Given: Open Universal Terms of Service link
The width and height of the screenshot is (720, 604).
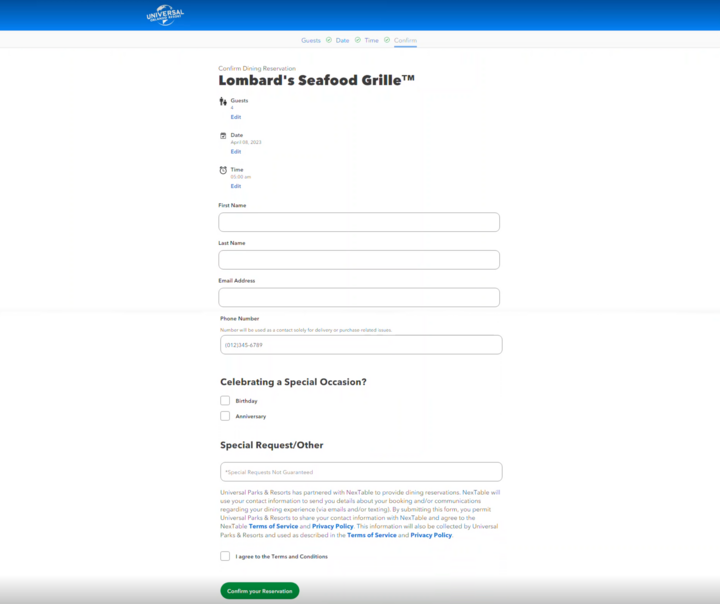Looking at the screenshot, I should pyautogui.click(x=372, y=535).
